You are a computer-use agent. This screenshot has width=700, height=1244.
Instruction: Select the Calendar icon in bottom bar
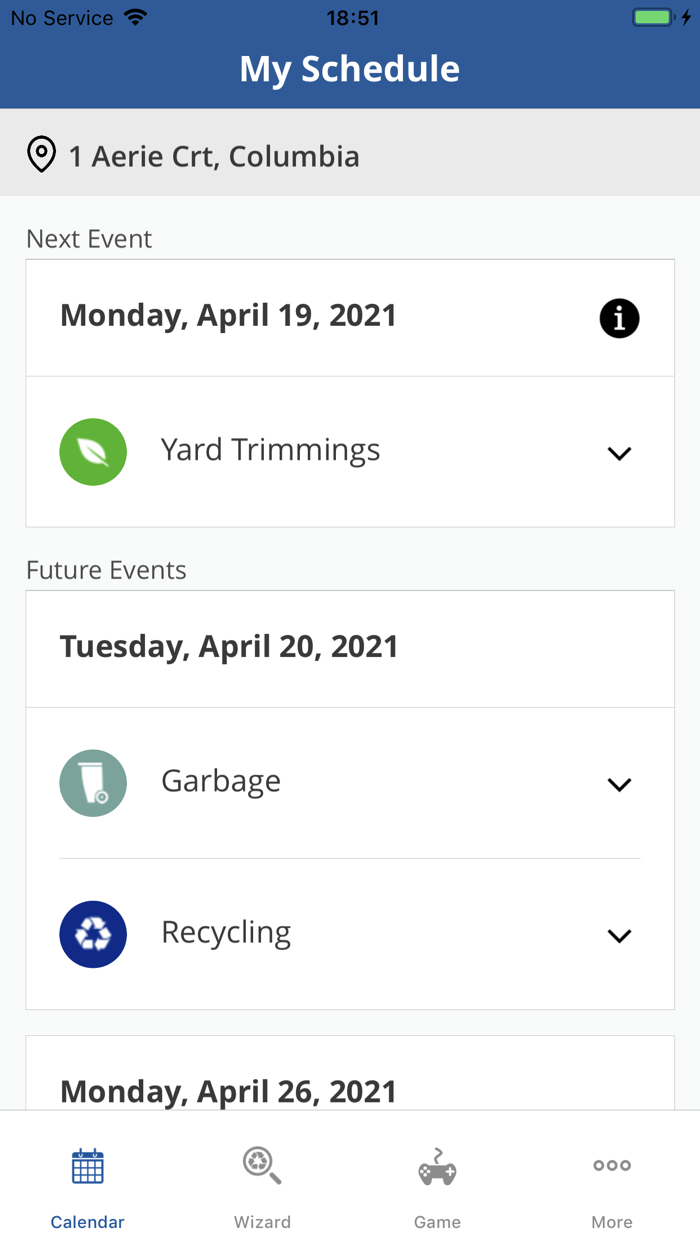point(87,1165)
